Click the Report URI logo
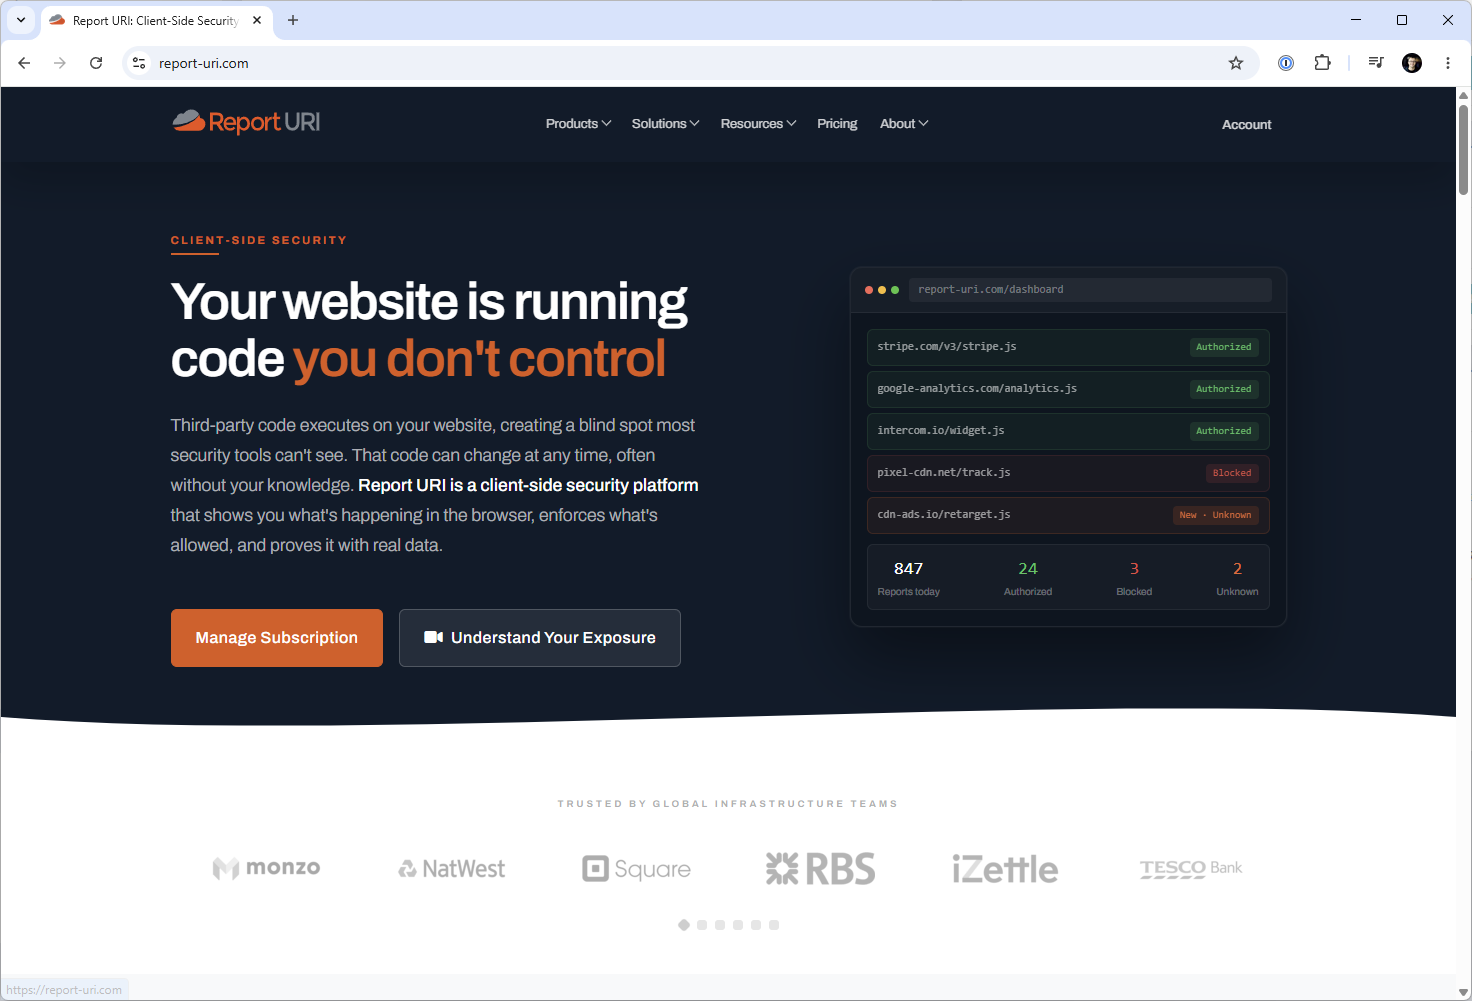This screenshot has height=1001, width=1472. [x=246, y=122]
